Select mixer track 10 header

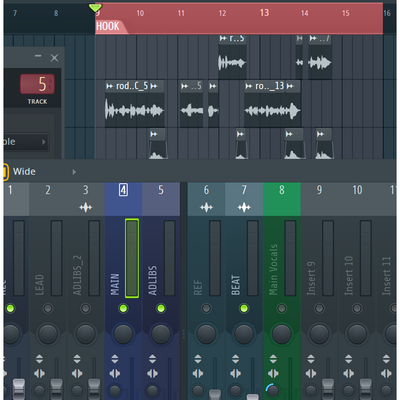357,199
